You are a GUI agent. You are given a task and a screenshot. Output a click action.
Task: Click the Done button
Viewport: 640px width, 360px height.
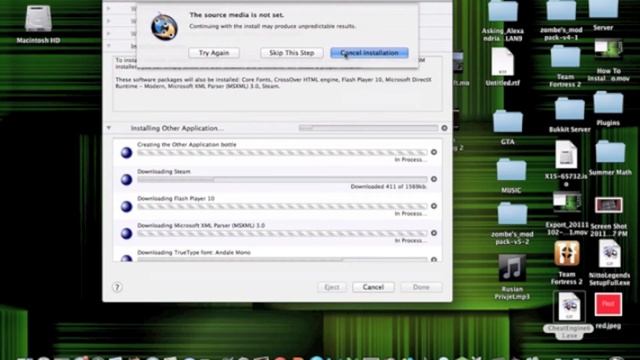(421, 287)
